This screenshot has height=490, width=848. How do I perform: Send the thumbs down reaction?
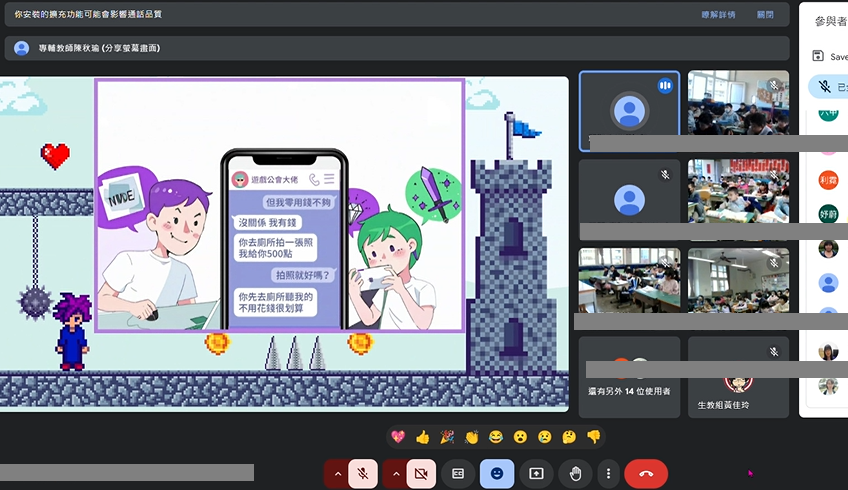point(593,437)
